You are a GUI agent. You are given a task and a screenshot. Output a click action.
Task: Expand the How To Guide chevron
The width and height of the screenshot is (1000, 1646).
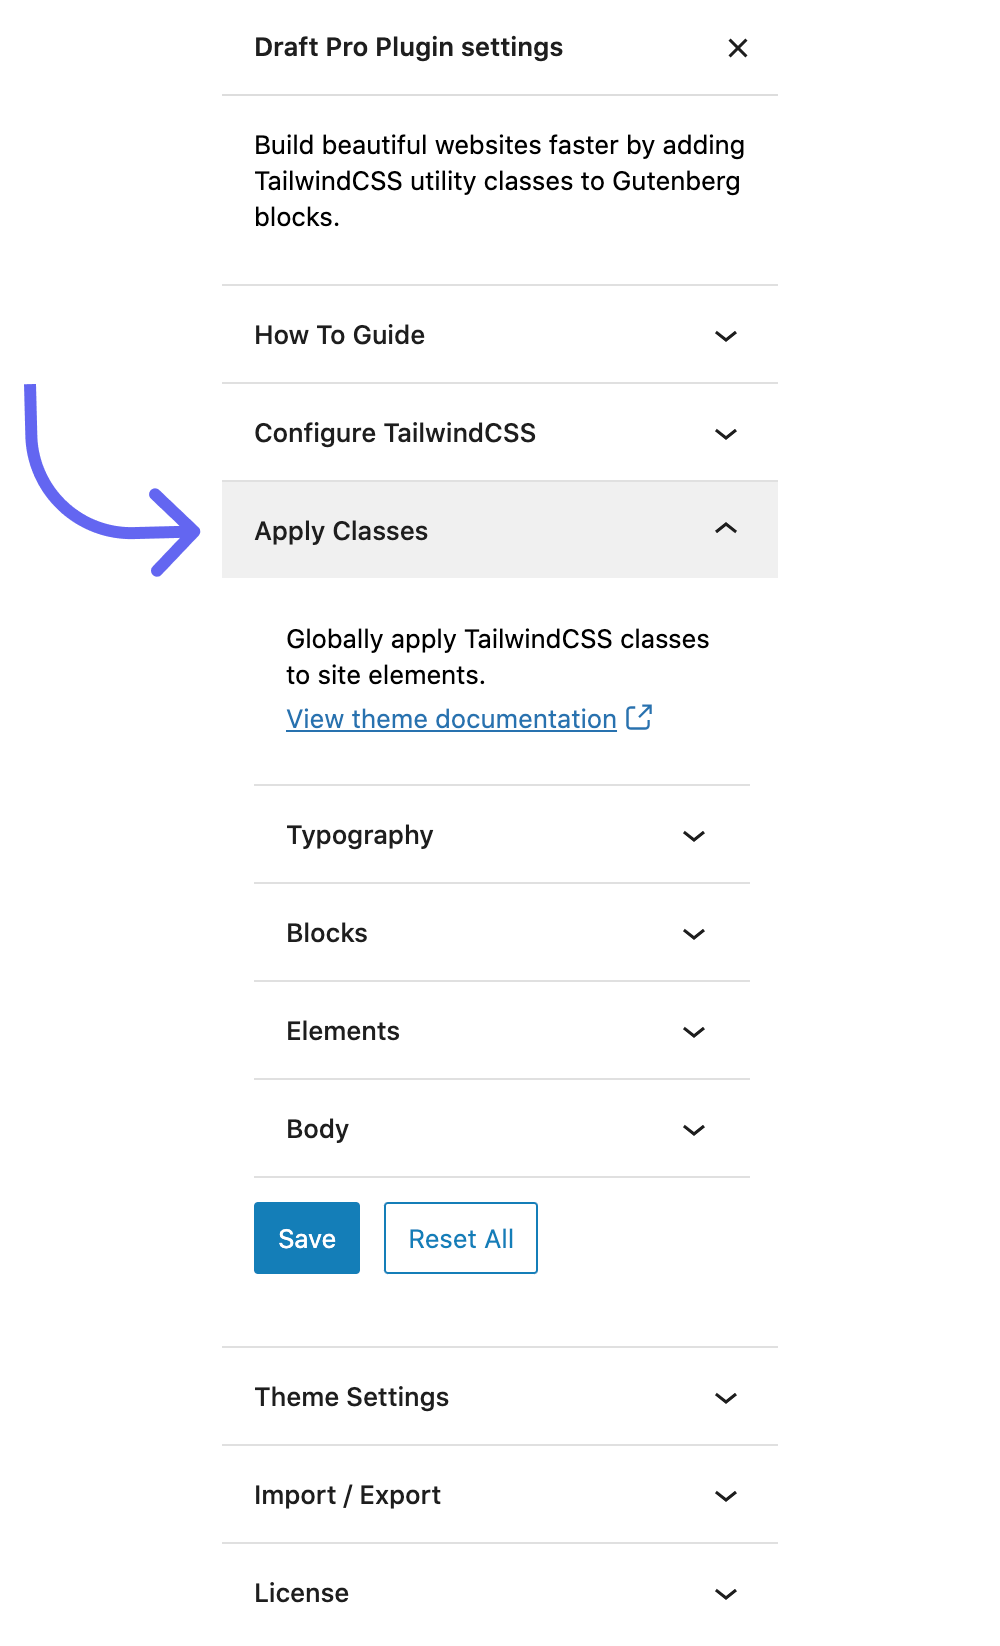coord(726,336)
